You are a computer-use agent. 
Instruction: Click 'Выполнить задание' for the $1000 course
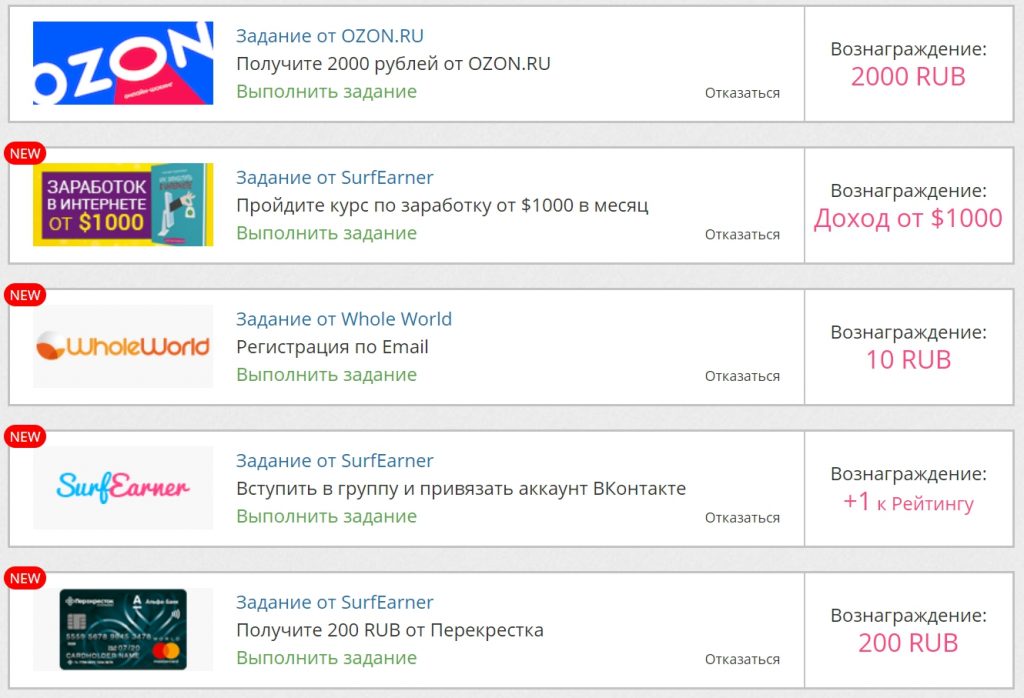point(326,233)
